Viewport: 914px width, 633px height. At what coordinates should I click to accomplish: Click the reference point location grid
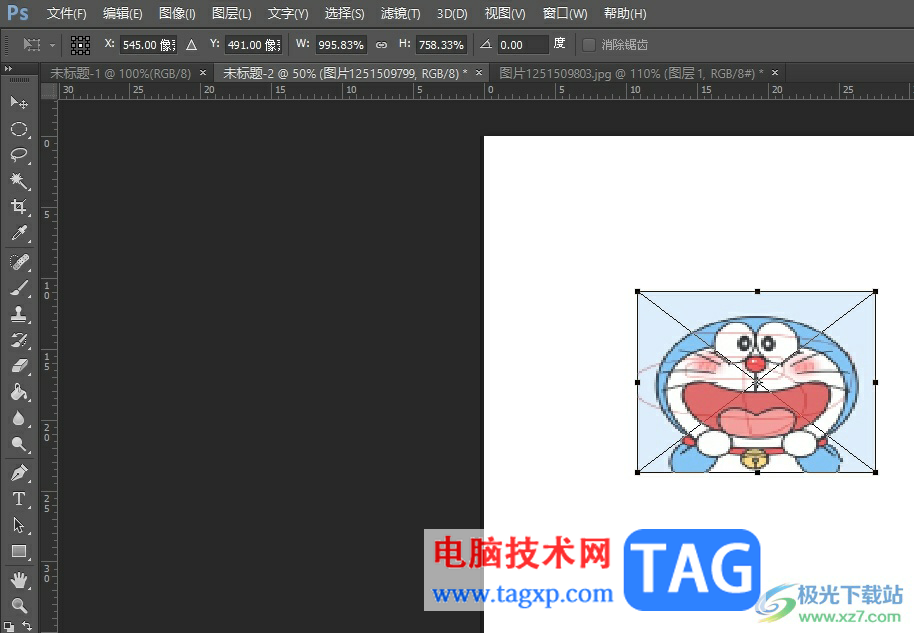point(80,45)
